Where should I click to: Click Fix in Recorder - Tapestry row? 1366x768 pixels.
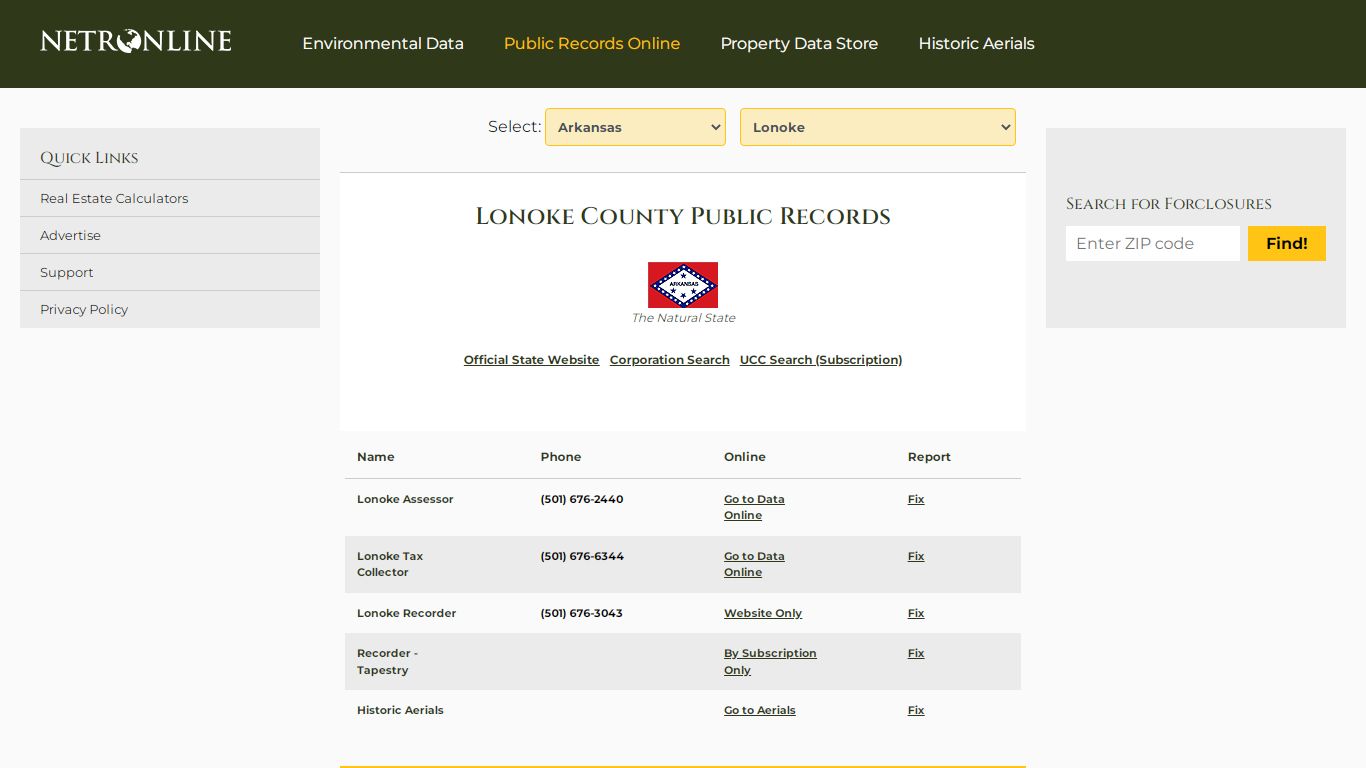click(x=916, y=653)
